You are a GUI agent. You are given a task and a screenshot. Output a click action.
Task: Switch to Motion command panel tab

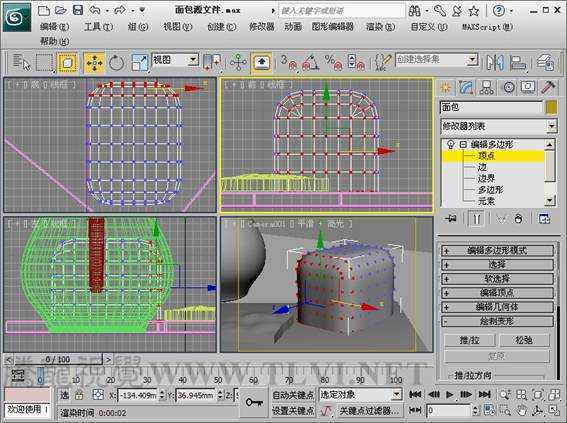(x=509, y=87)
